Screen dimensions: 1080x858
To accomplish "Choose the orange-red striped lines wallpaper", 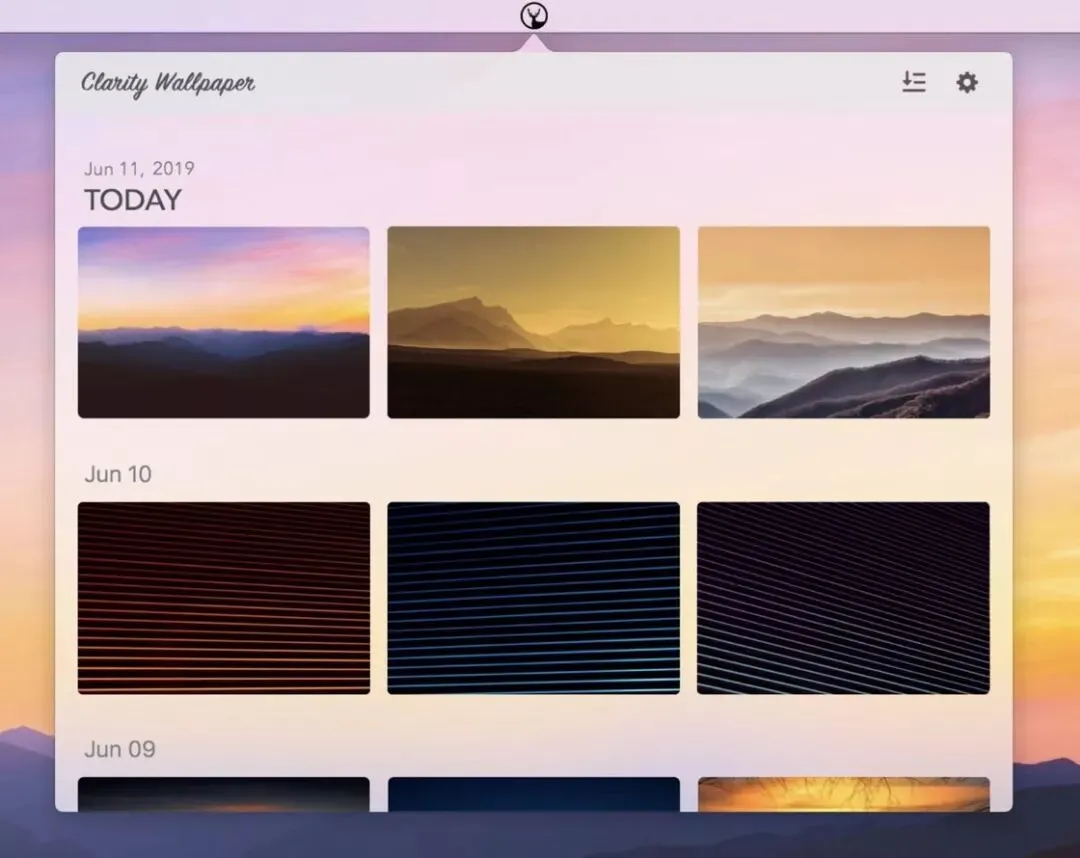I will click(x=224, y=598).
